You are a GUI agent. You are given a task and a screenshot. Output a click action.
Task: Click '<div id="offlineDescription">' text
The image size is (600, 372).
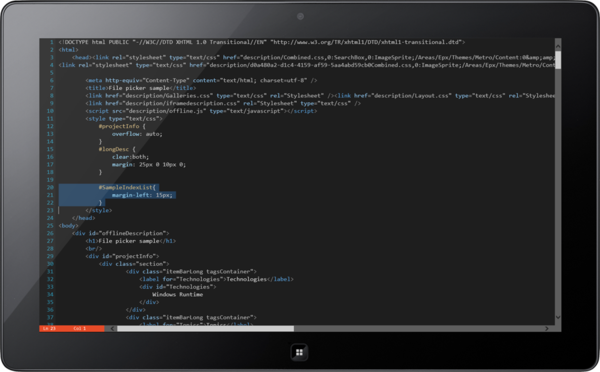121,233
